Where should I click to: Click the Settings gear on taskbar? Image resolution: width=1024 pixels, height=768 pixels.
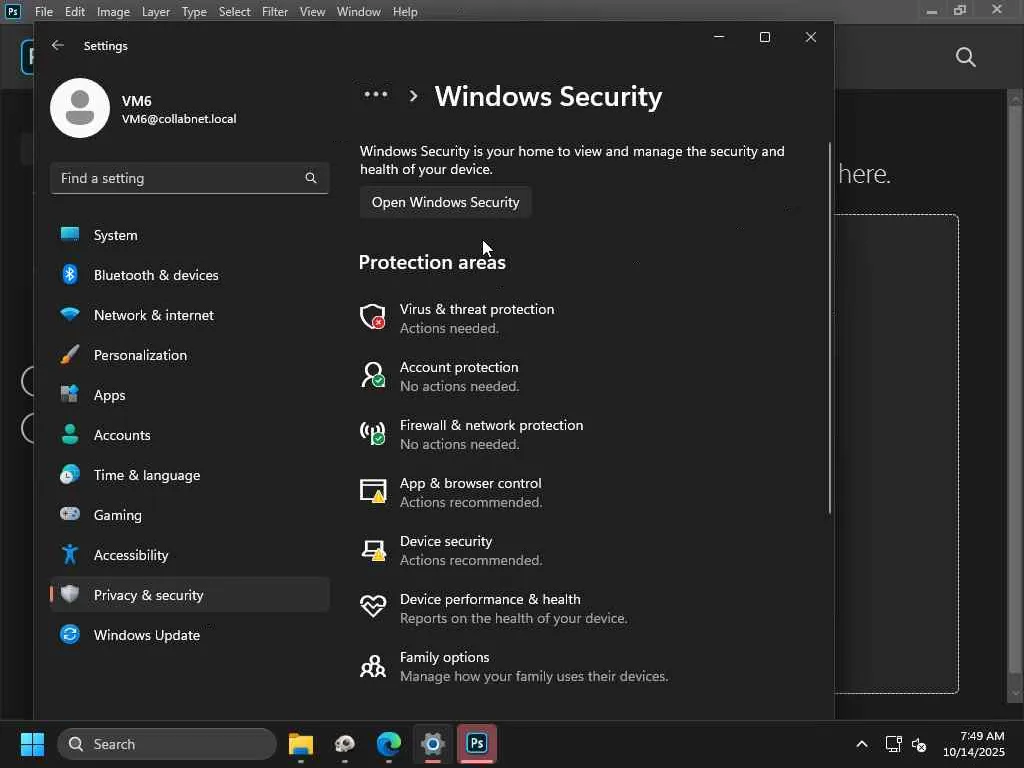[x=432, y=744]
